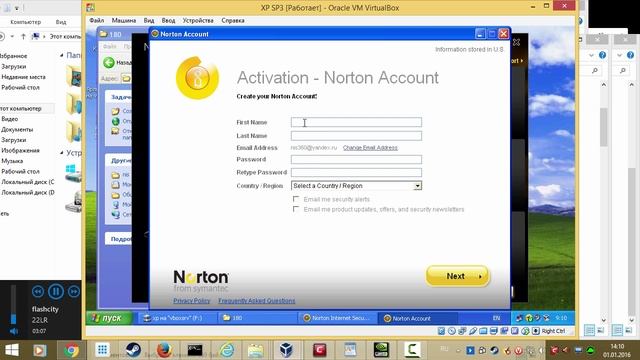Click VirtualBox optical disk status icon
640x360 pixels.
(x=452, y=331)
